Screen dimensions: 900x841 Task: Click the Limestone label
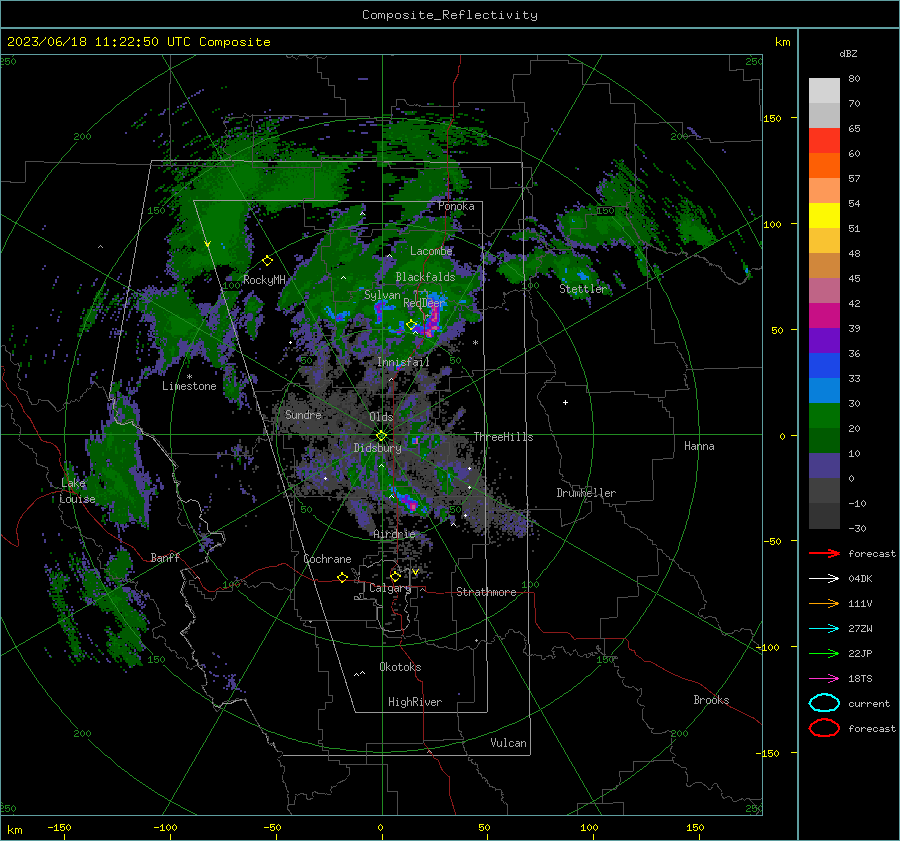[x=189, y=386]
